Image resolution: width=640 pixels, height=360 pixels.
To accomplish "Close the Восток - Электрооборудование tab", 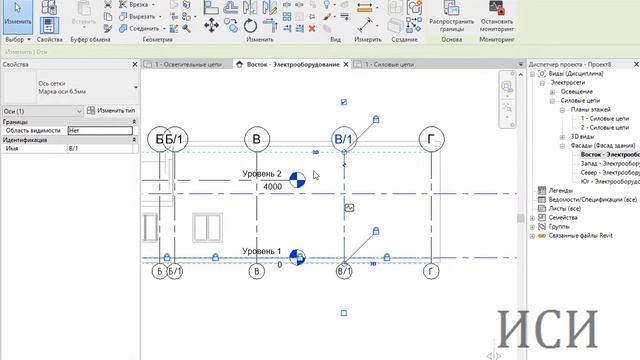I will click(346, 64).
